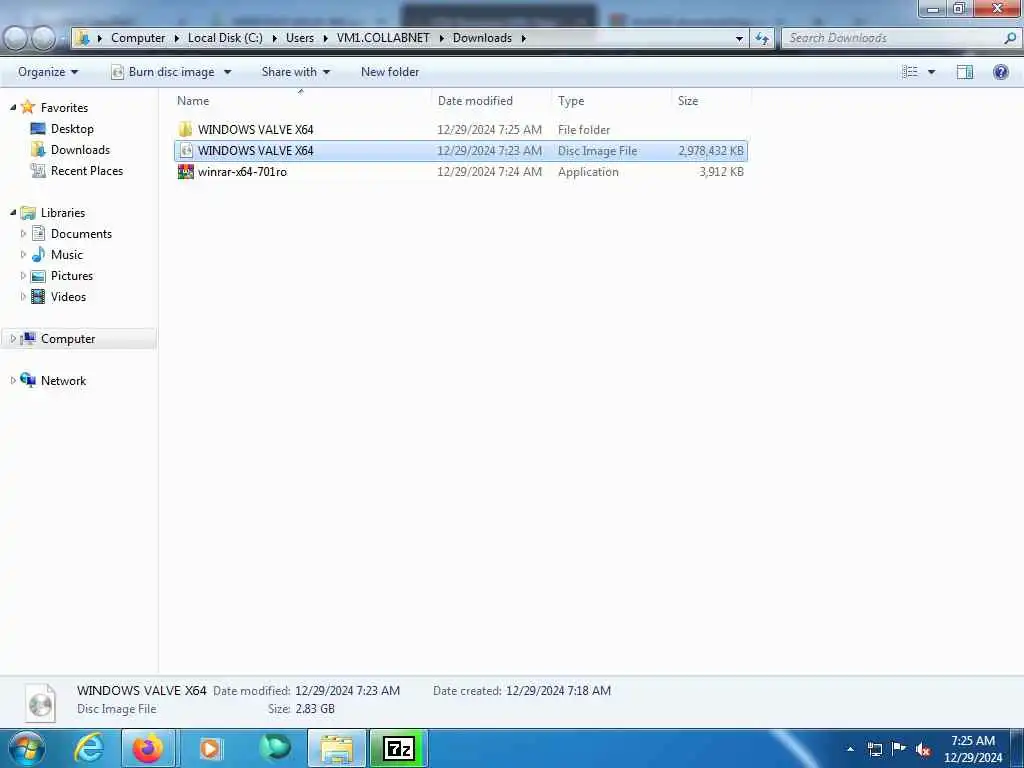The width and height of the screenshot is (1024, 768).
Task: Click in the Search Downloads box
Action: (892, 38)
